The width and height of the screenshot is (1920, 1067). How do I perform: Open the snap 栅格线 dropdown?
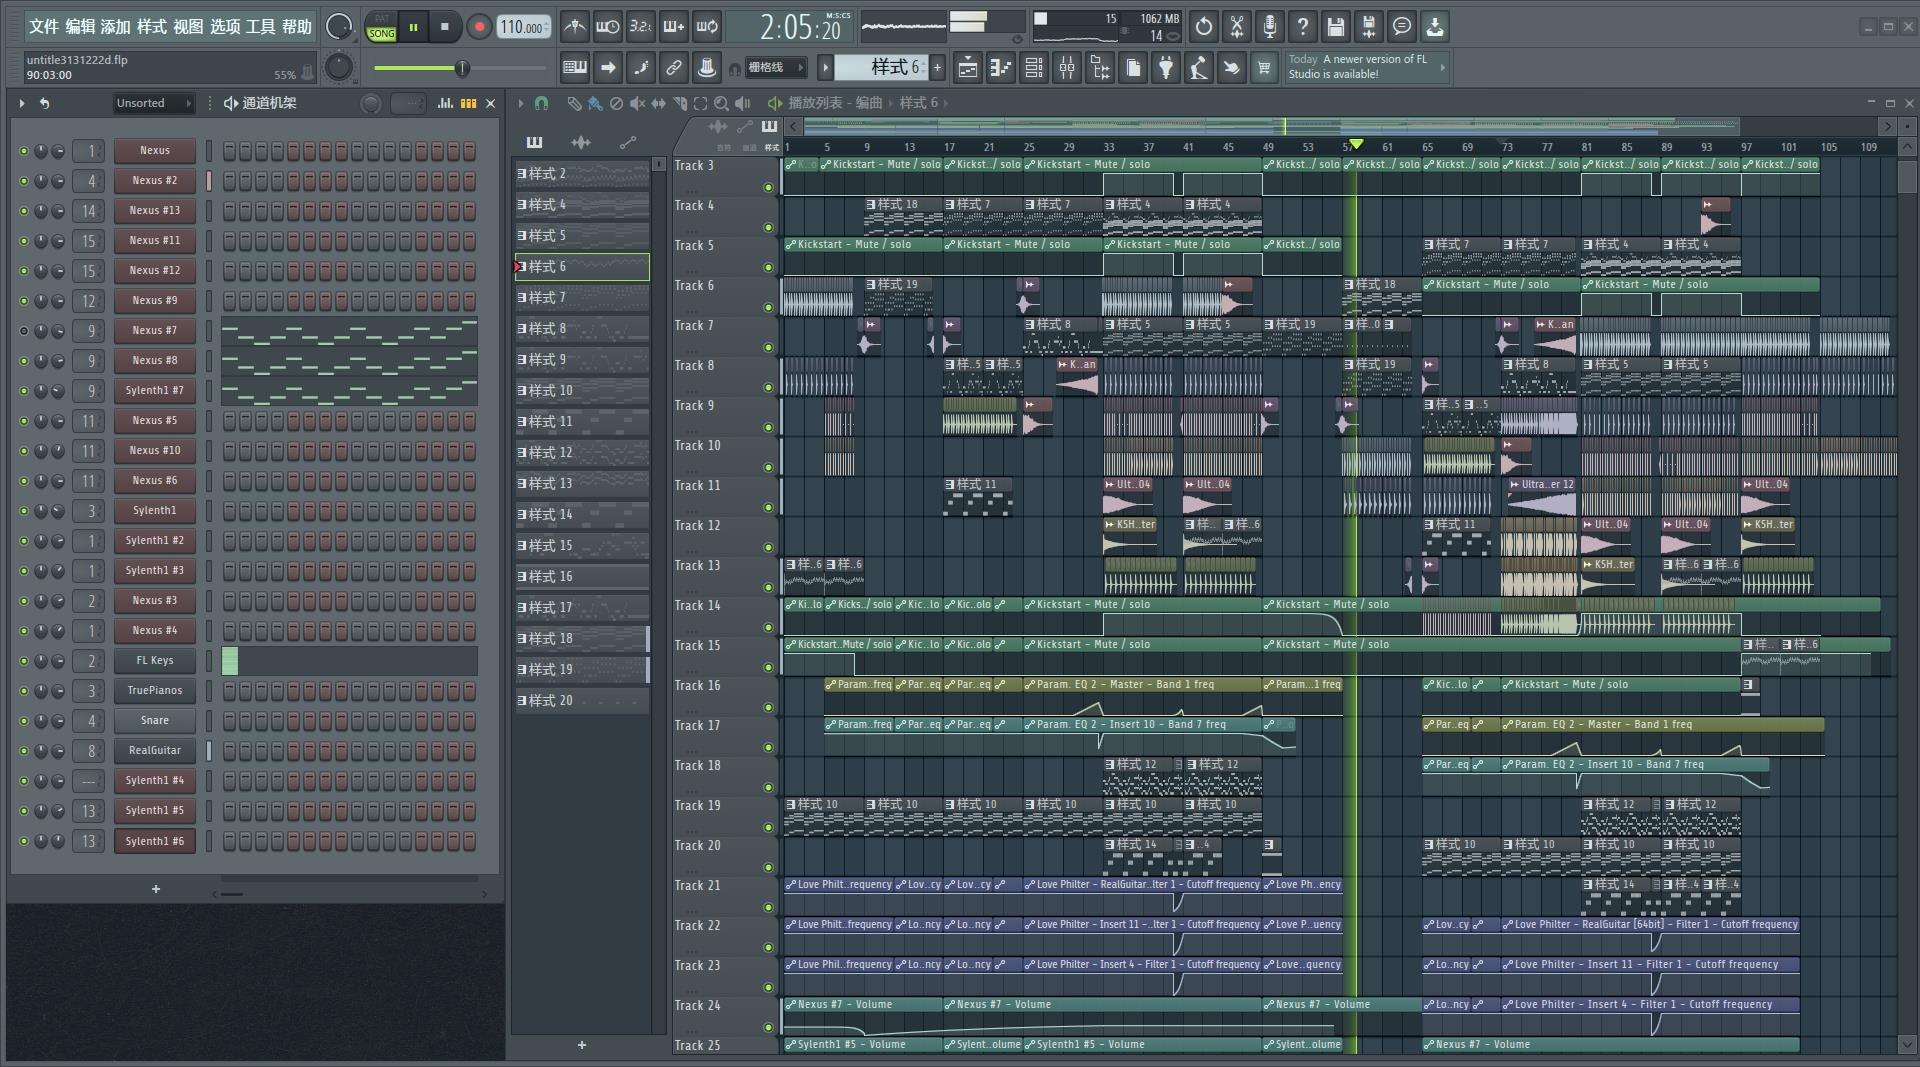(775, 68)
